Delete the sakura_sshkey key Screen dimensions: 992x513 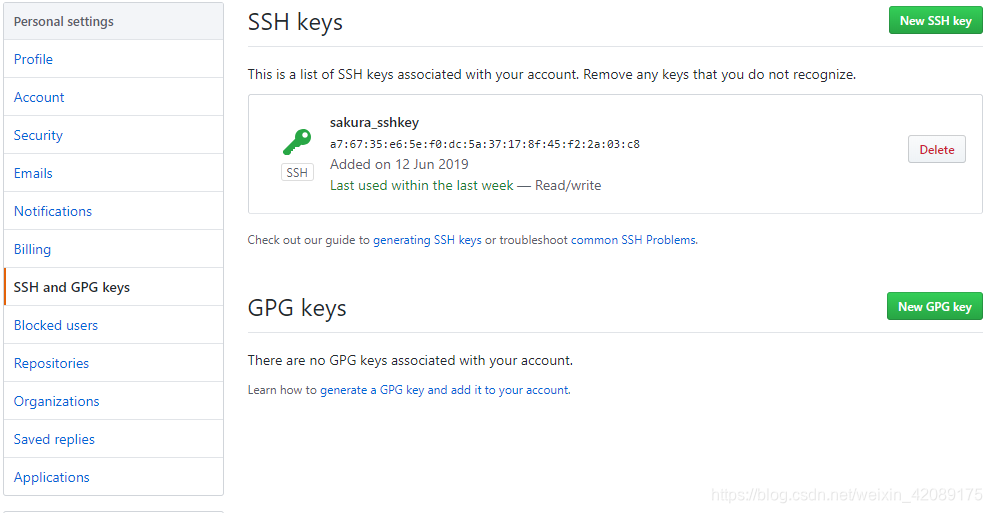tap(937, 149)
